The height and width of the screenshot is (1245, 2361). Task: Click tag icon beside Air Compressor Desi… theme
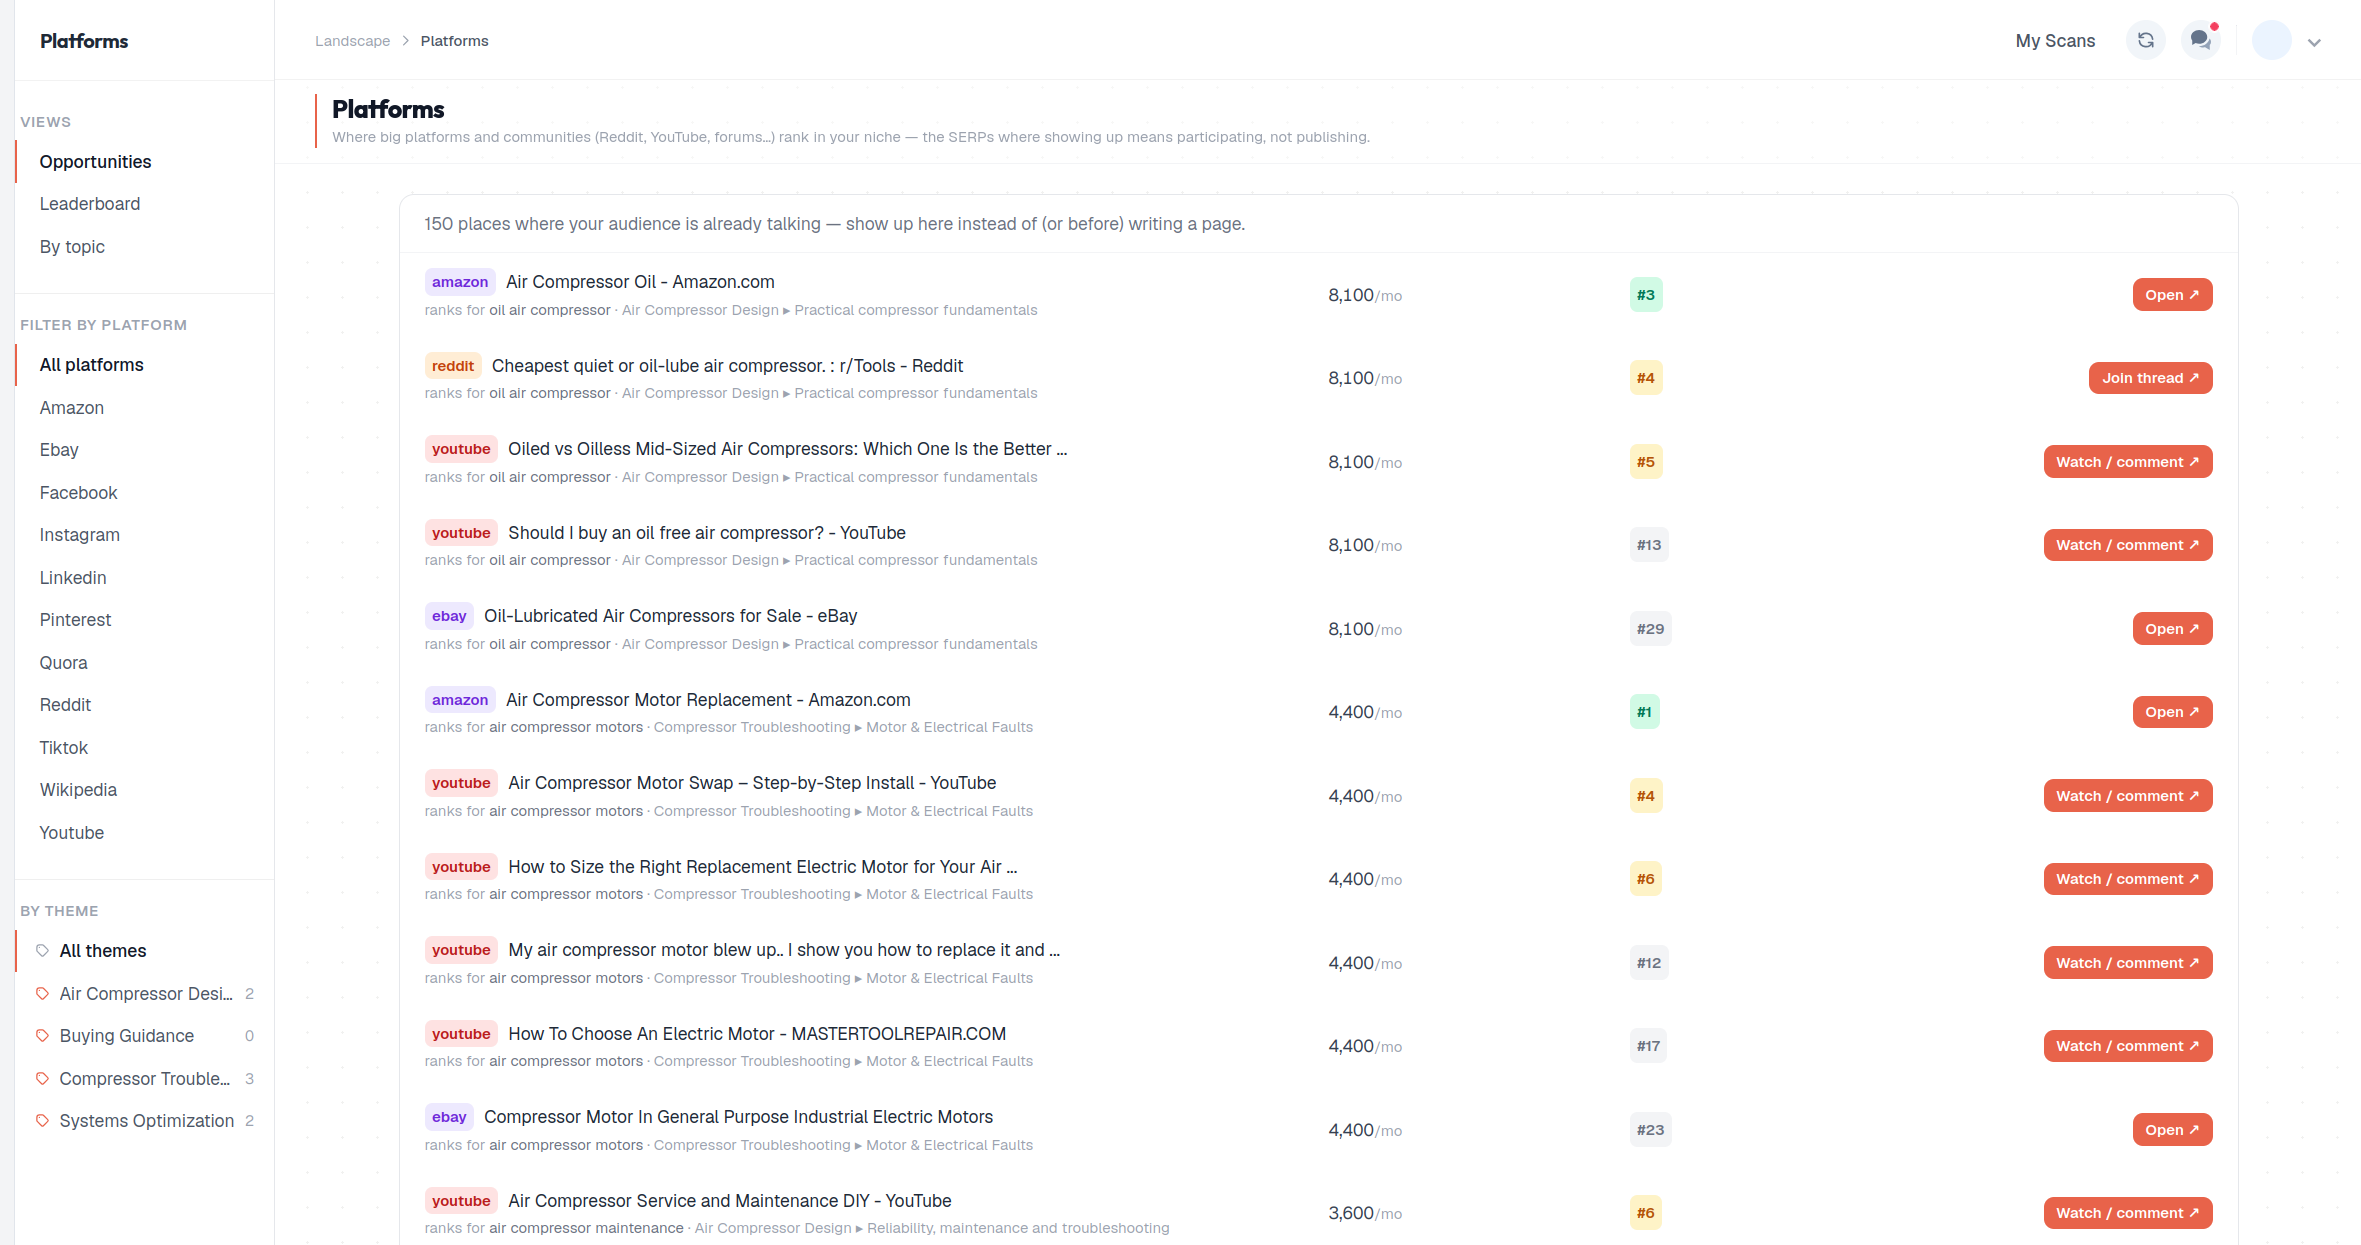click(42, 994)
